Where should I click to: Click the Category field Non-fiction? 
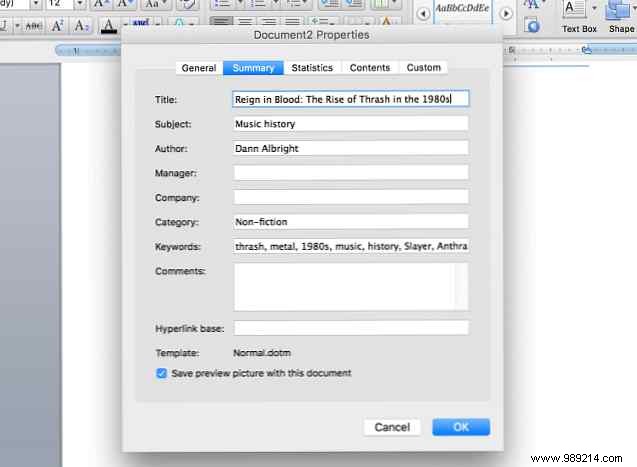tap(351, 222)
